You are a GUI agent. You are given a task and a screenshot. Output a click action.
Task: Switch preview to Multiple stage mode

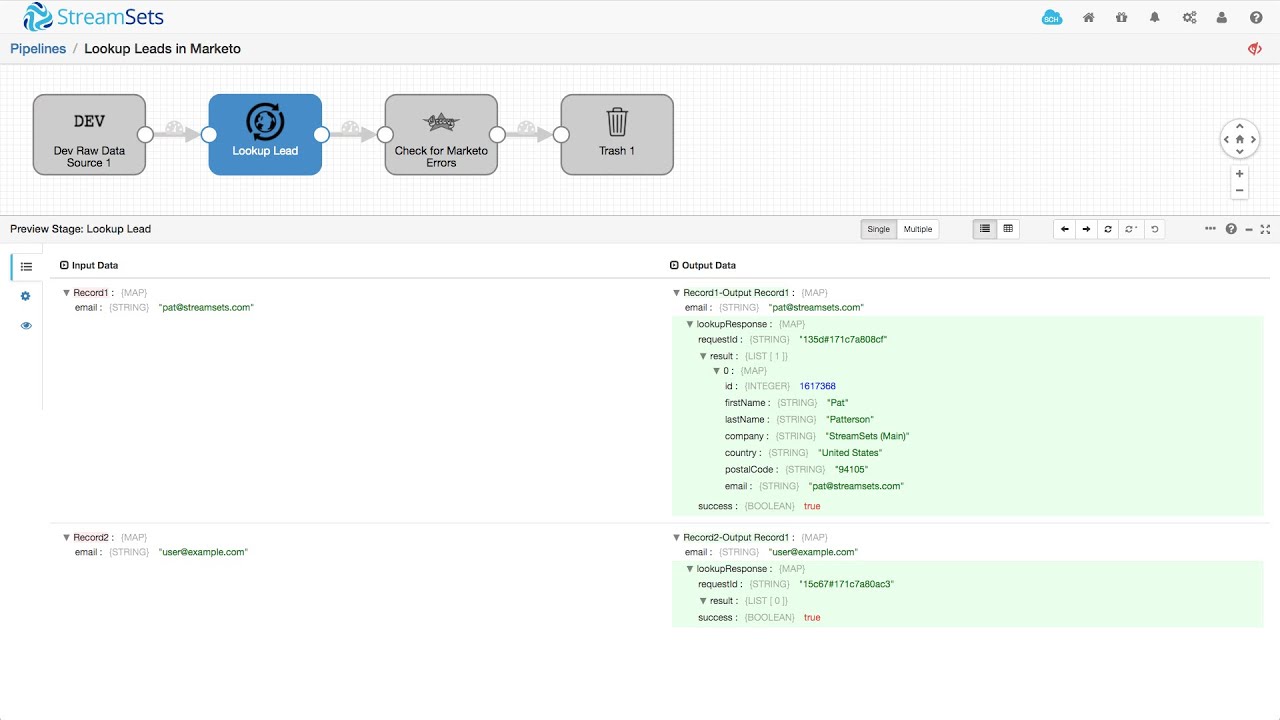pos(917,229)
